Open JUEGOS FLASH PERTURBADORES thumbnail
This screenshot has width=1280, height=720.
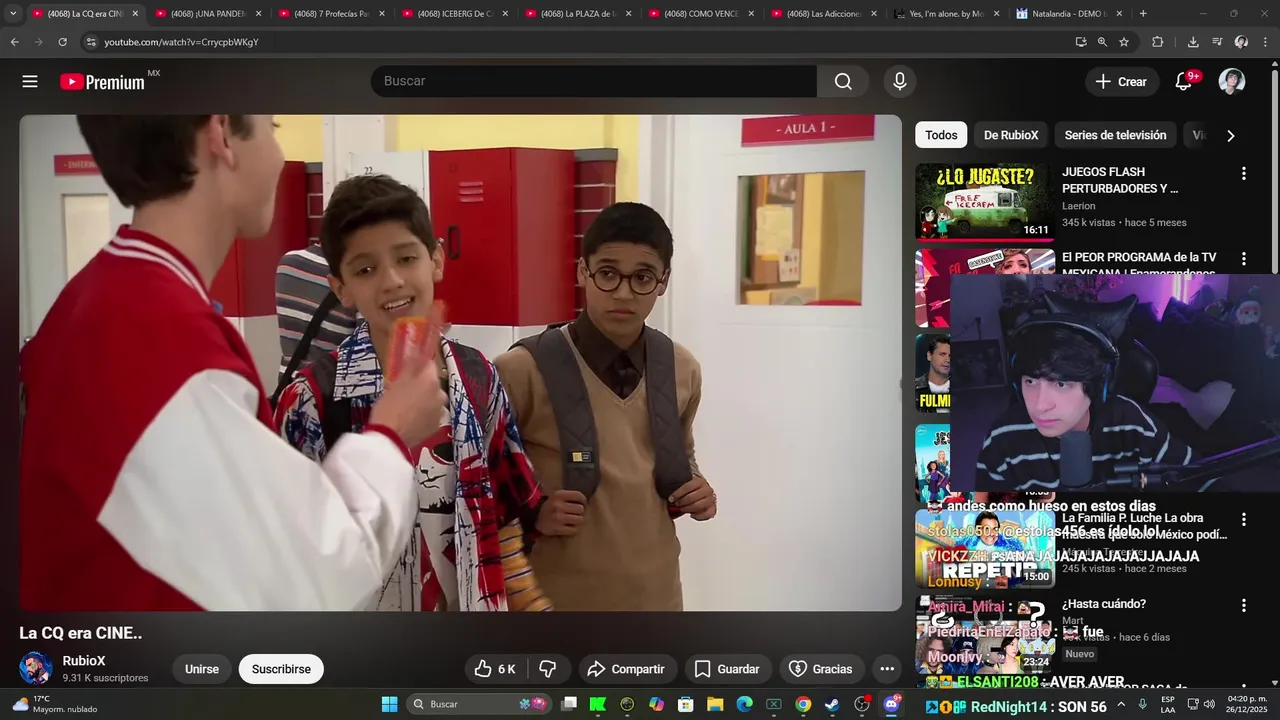coord(985,202)
